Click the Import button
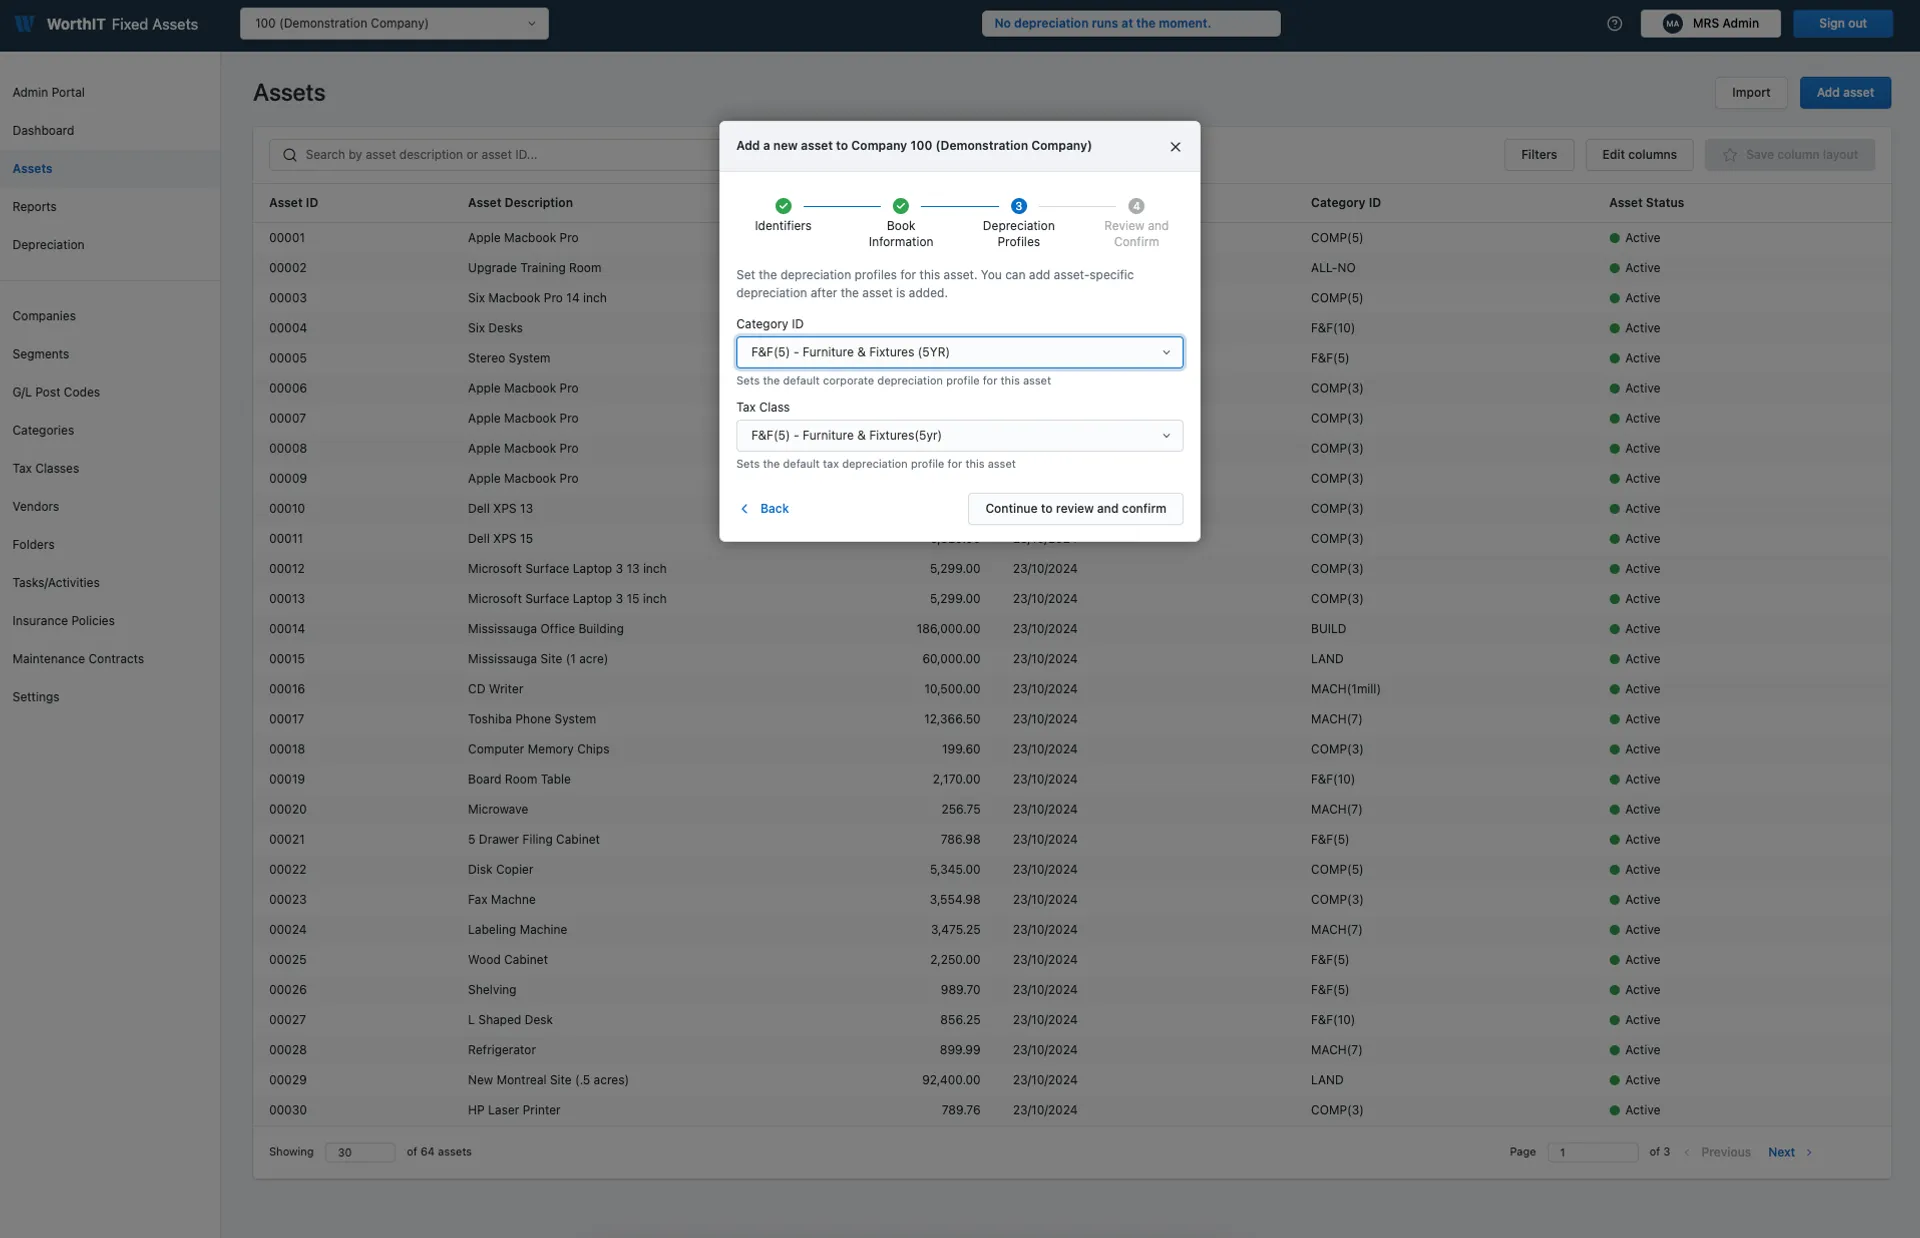 (1751, 92)
